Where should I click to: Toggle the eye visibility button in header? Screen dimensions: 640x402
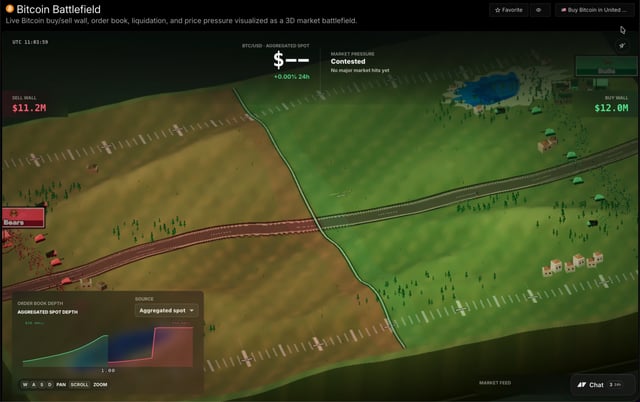click(539, 10)
